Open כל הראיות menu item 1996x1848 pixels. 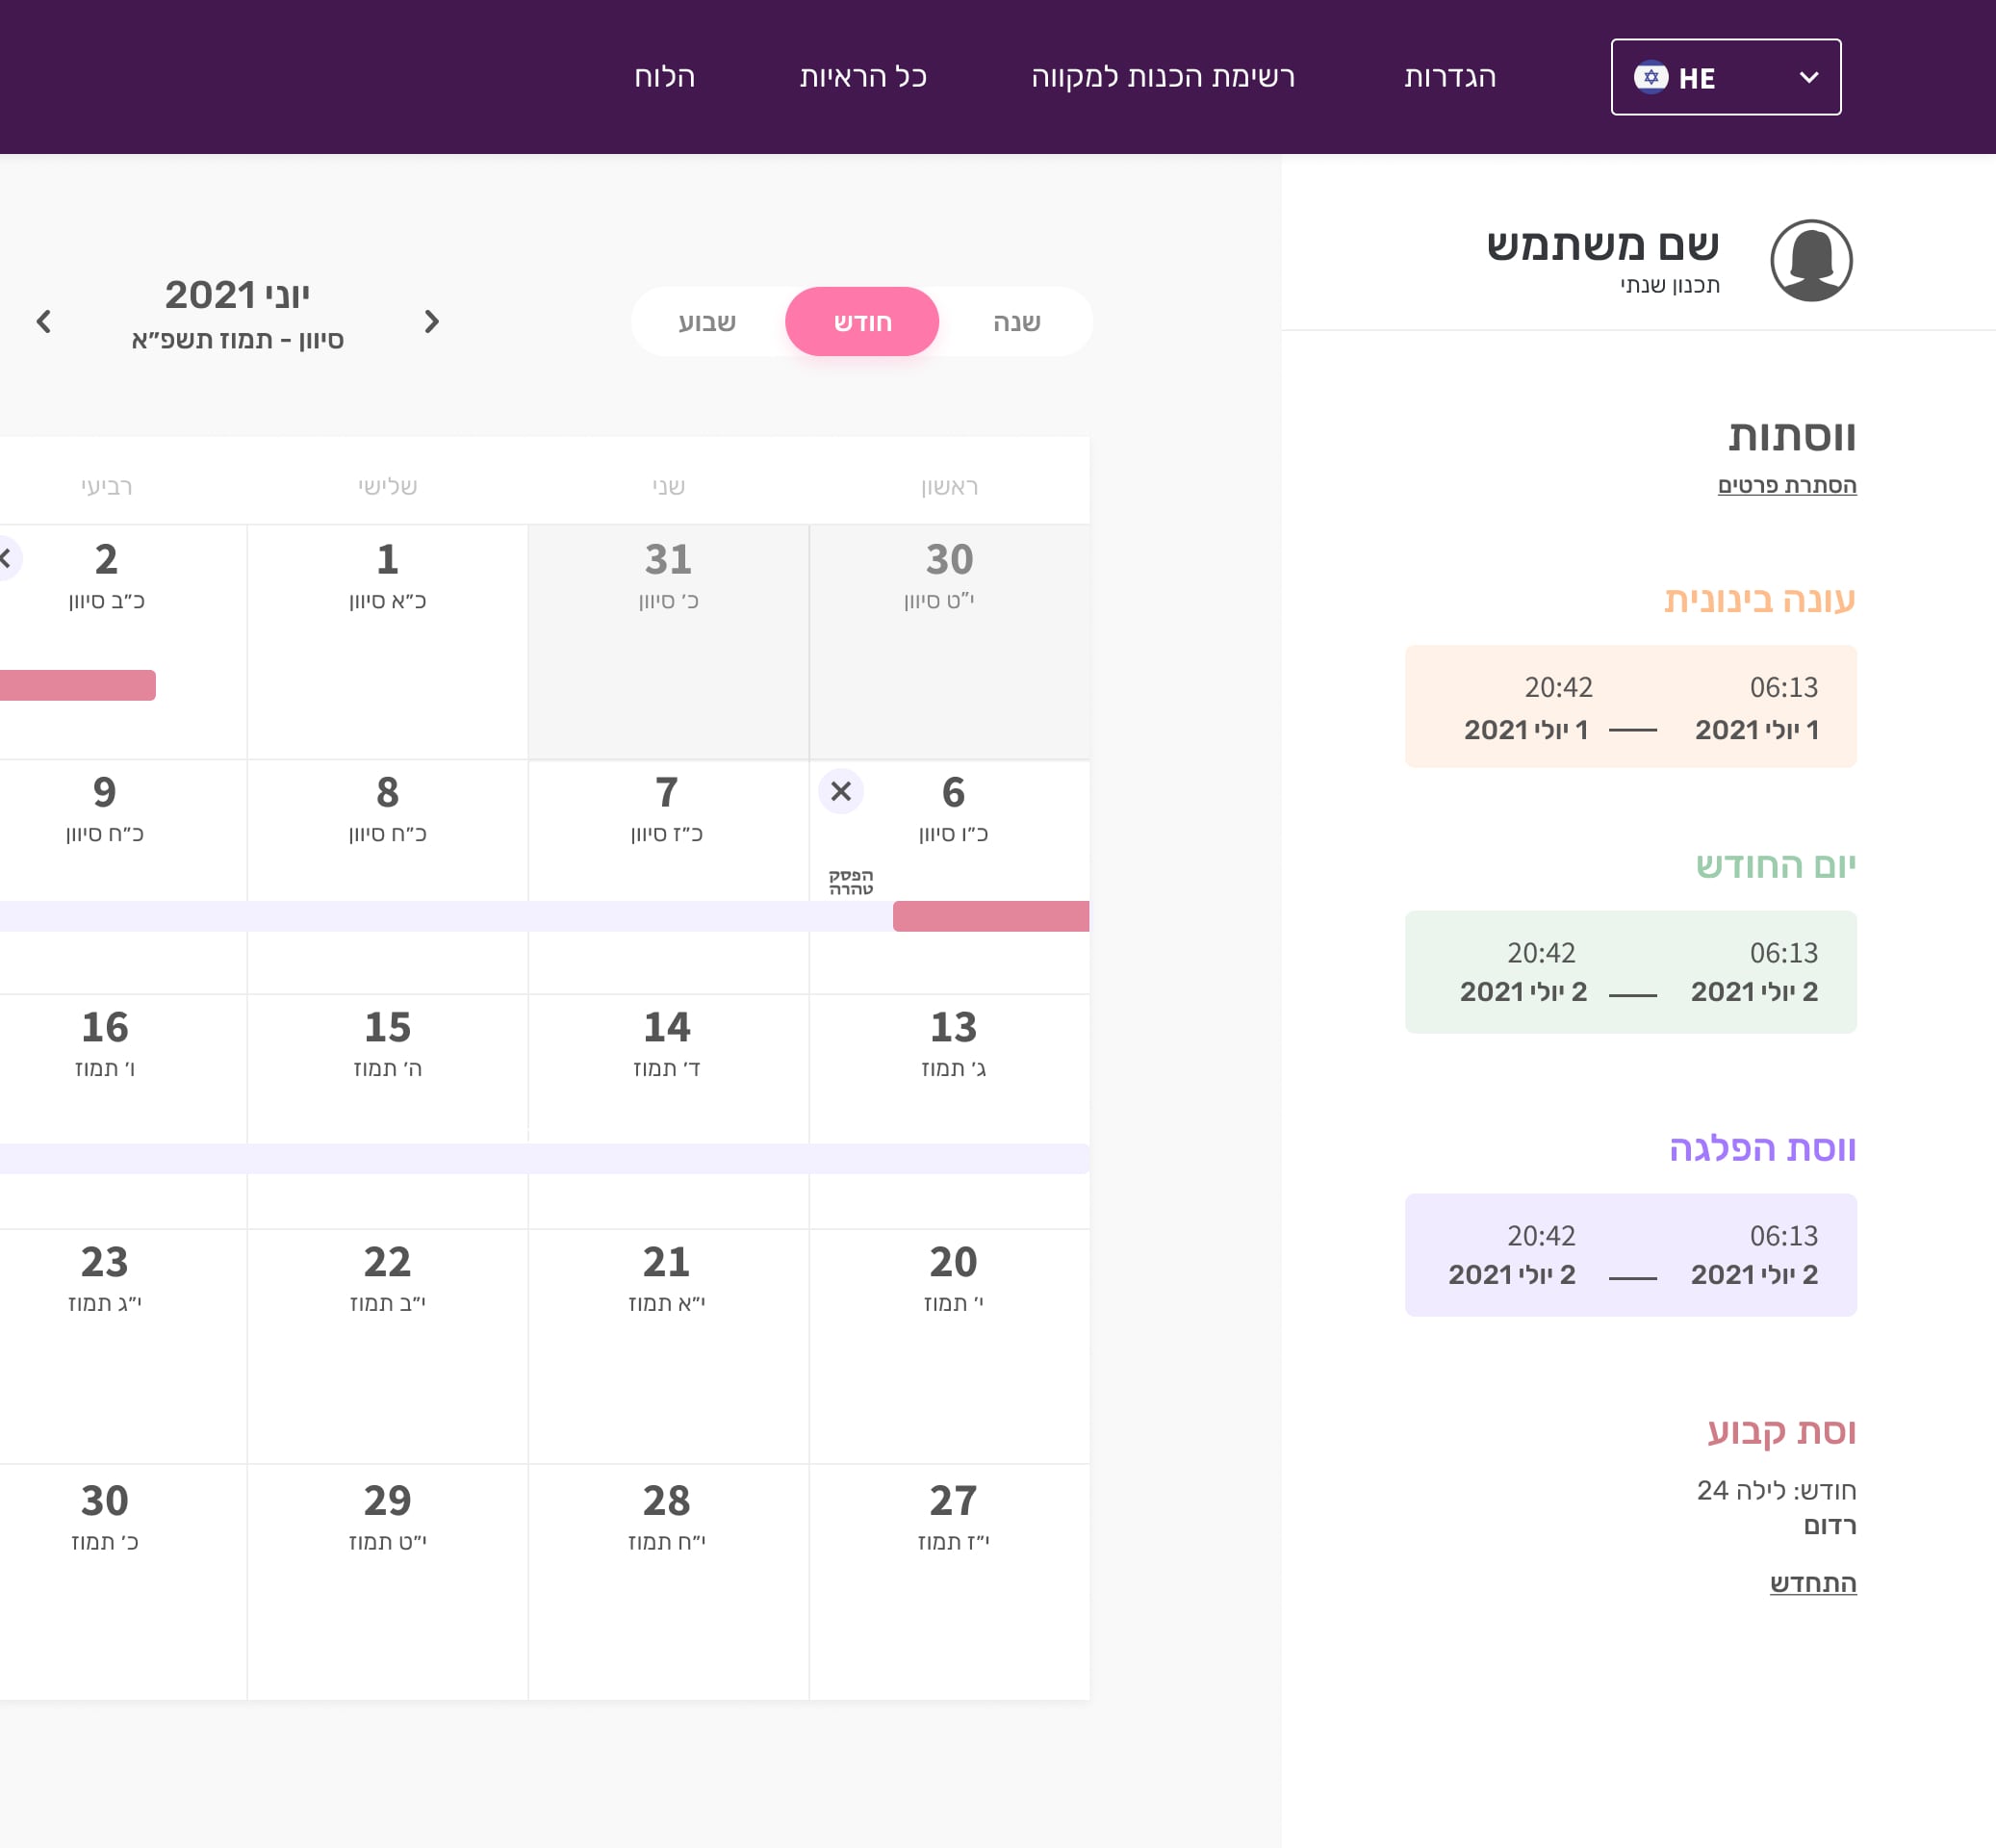[863, 77]
